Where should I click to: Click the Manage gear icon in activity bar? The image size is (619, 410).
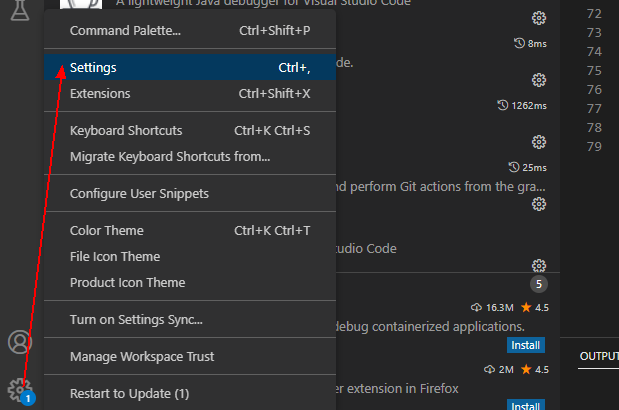point(19,389)
